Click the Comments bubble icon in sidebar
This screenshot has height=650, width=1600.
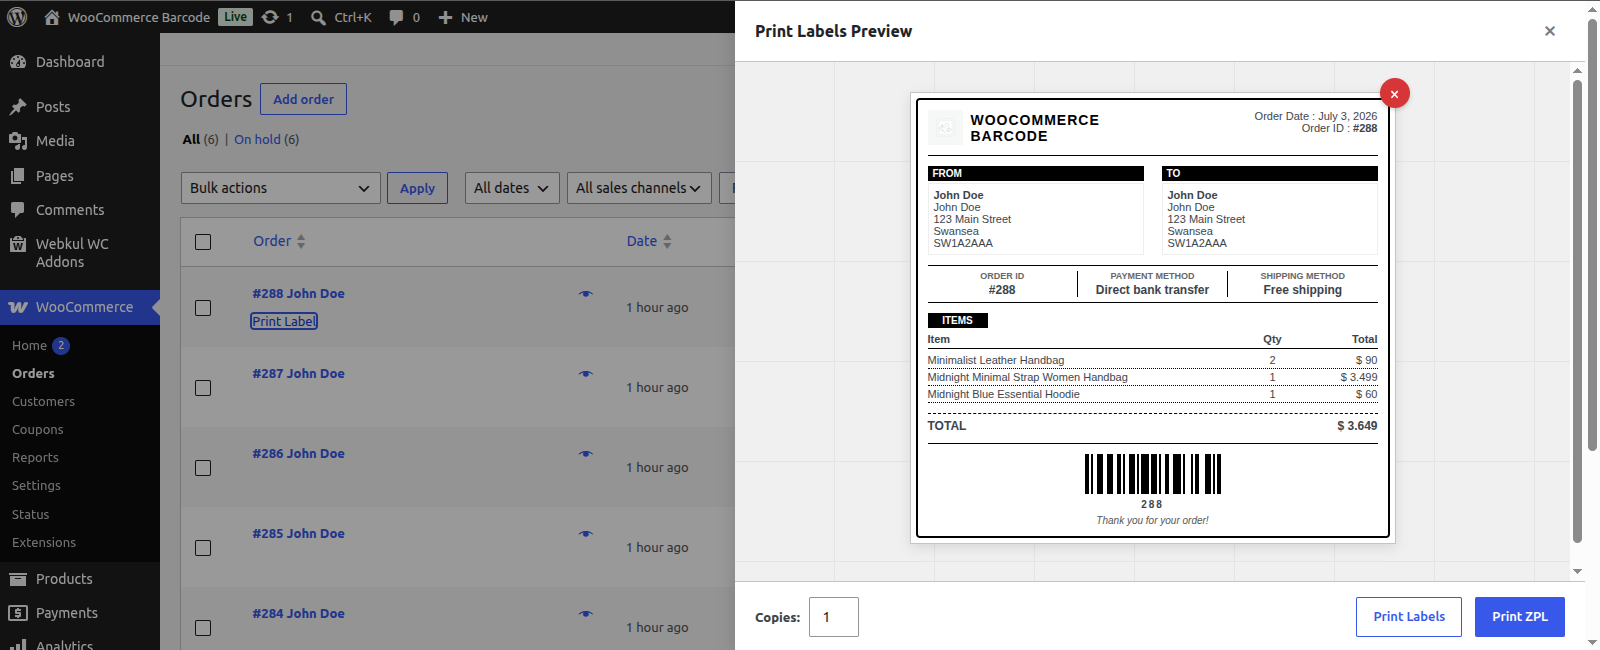18,210
